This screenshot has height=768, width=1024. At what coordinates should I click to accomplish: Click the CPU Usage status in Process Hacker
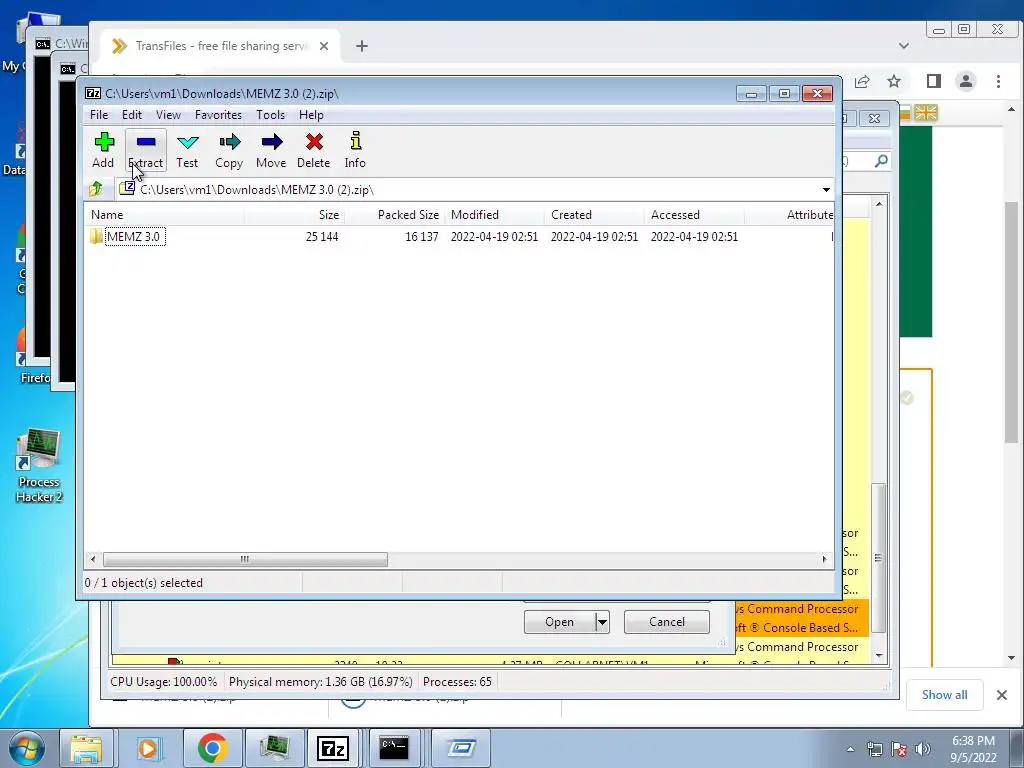[163, 682]
